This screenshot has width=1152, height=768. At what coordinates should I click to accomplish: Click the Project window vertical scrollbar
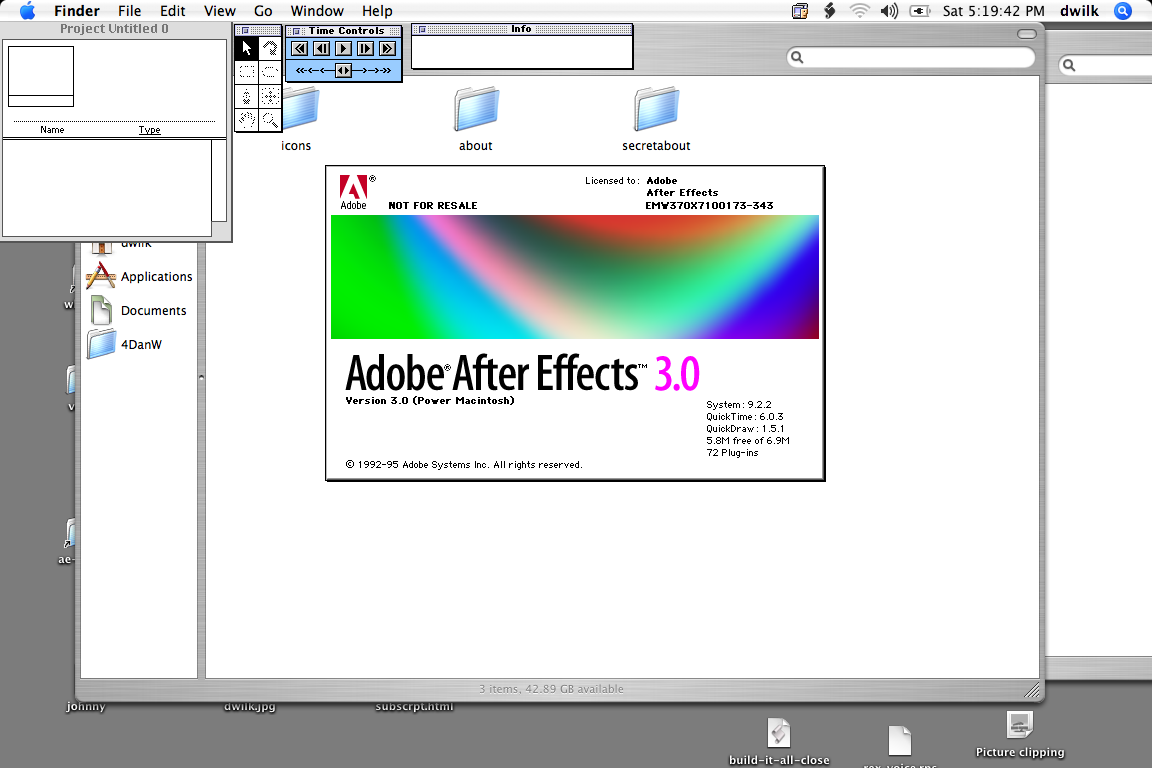219,180
